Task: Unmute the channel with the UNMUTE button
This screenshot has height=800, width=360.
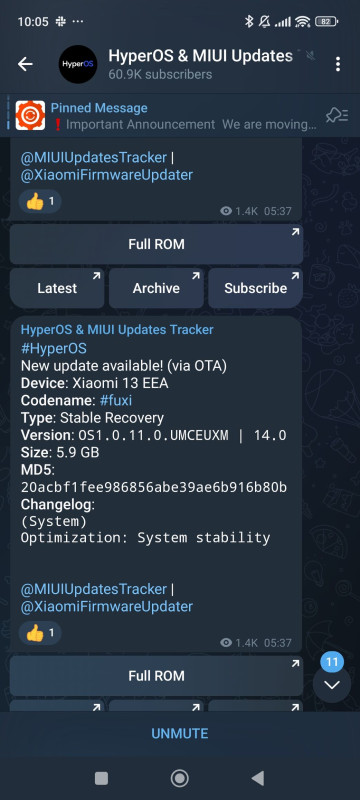Action: point(180,734)
